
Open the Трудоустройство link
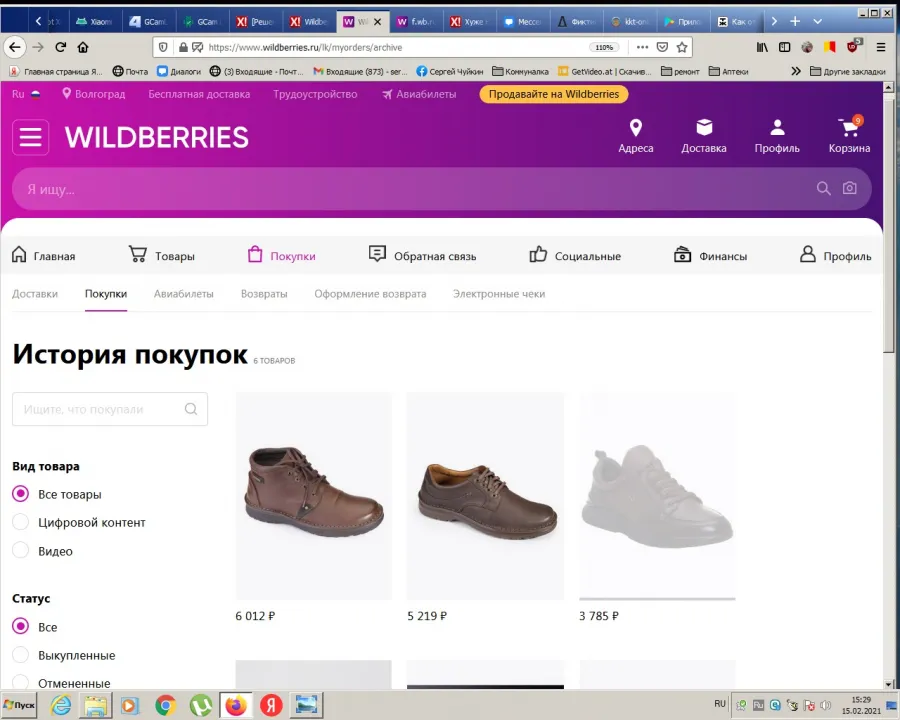(x=315, y=94)
